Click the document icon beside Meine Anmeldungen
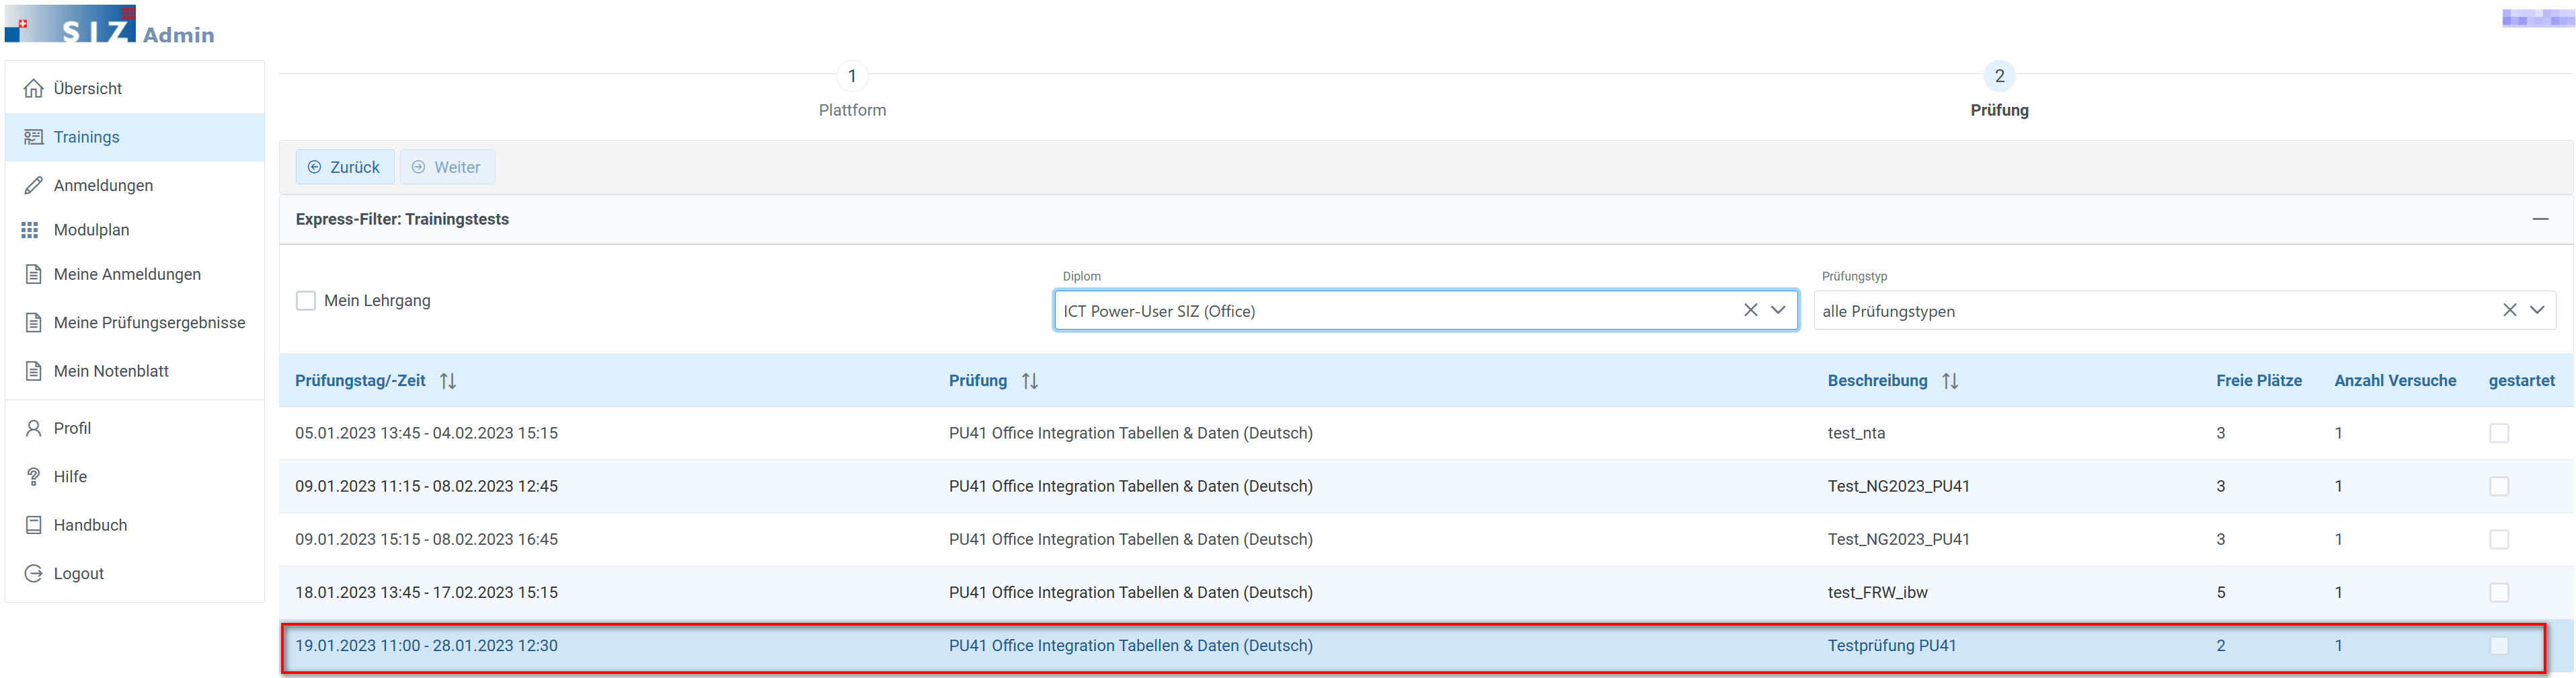This screenshot has height=678, width=2576. pos(33,274)
